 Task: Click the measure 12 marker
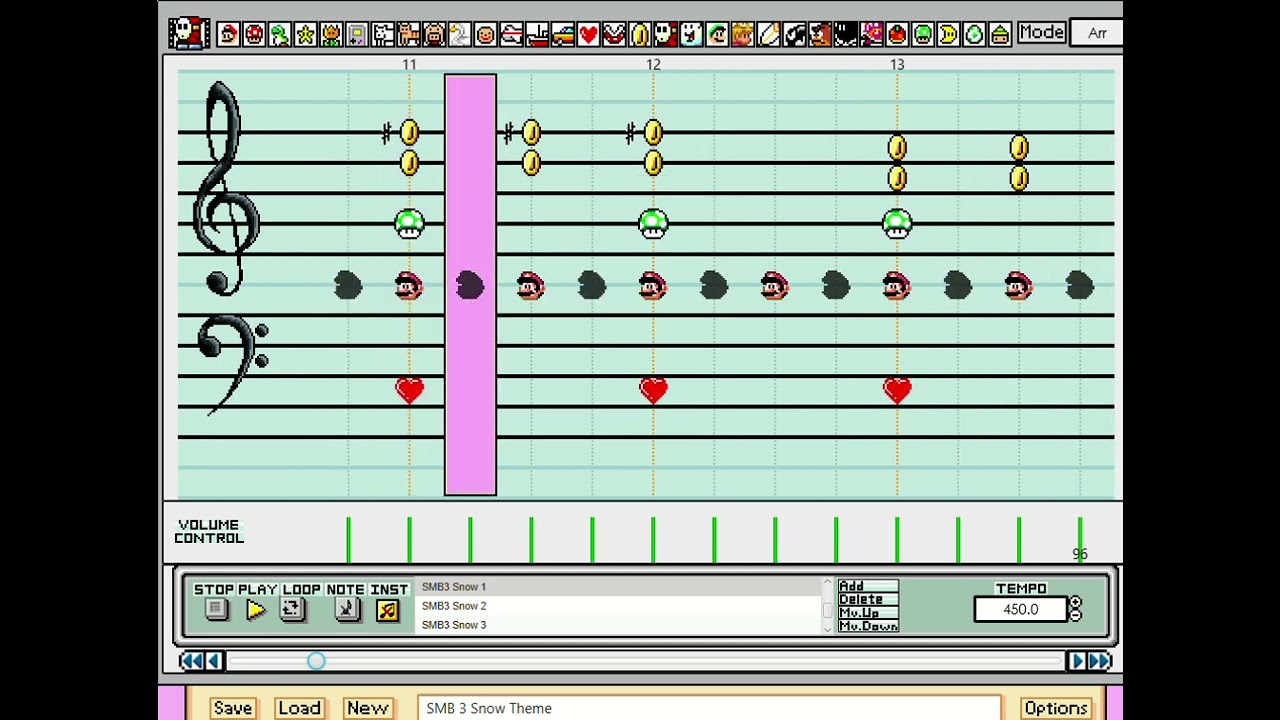click(x=653, y=64)
